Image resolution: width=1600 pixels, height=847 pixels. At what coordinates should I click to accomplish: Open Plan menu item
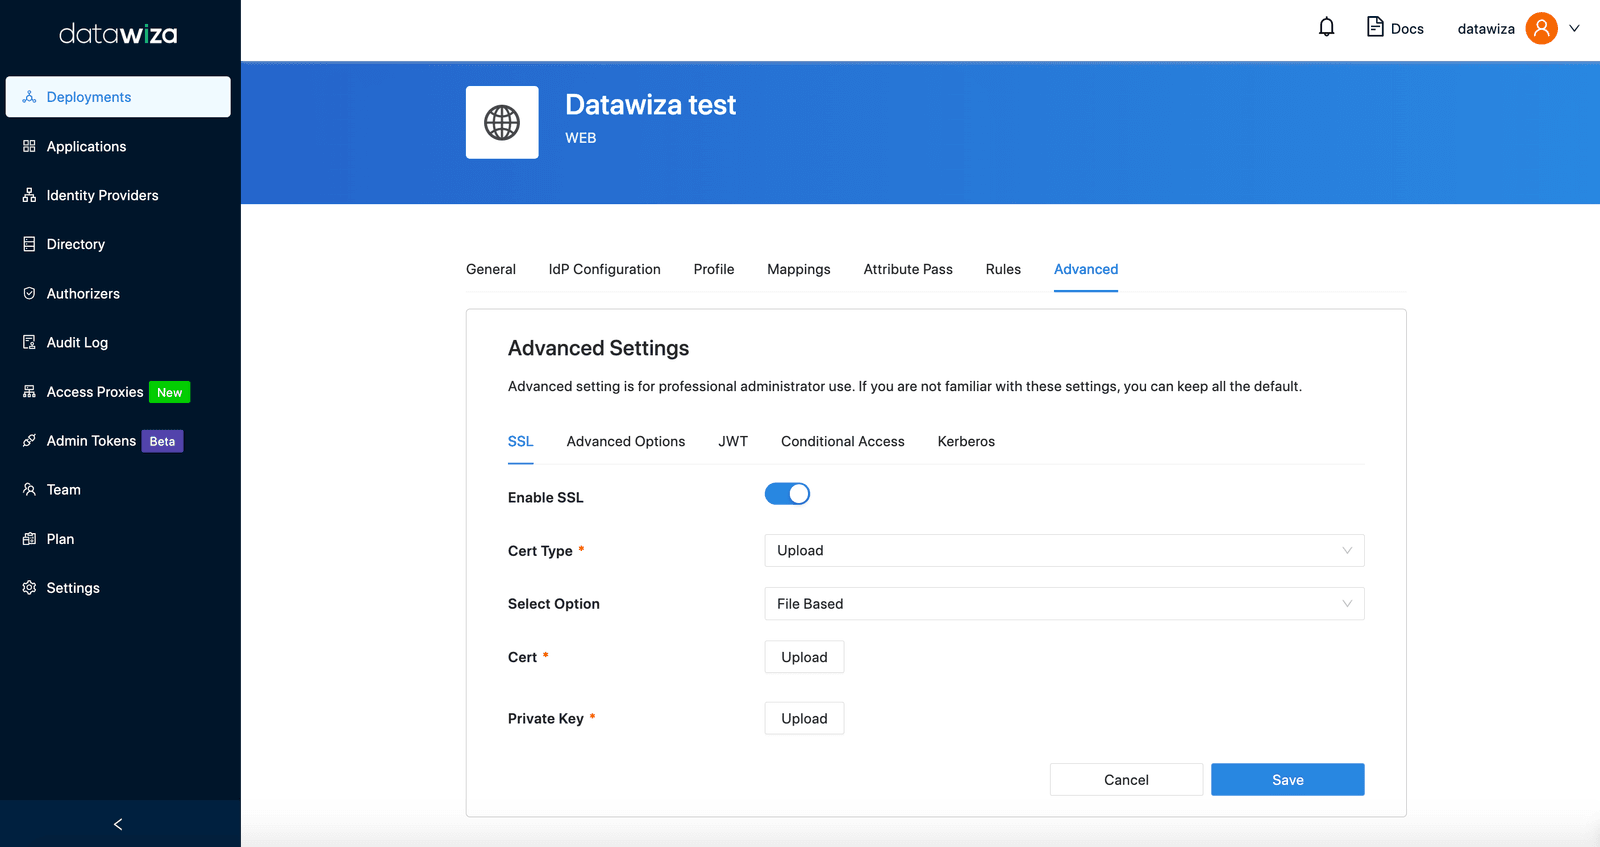118,539
